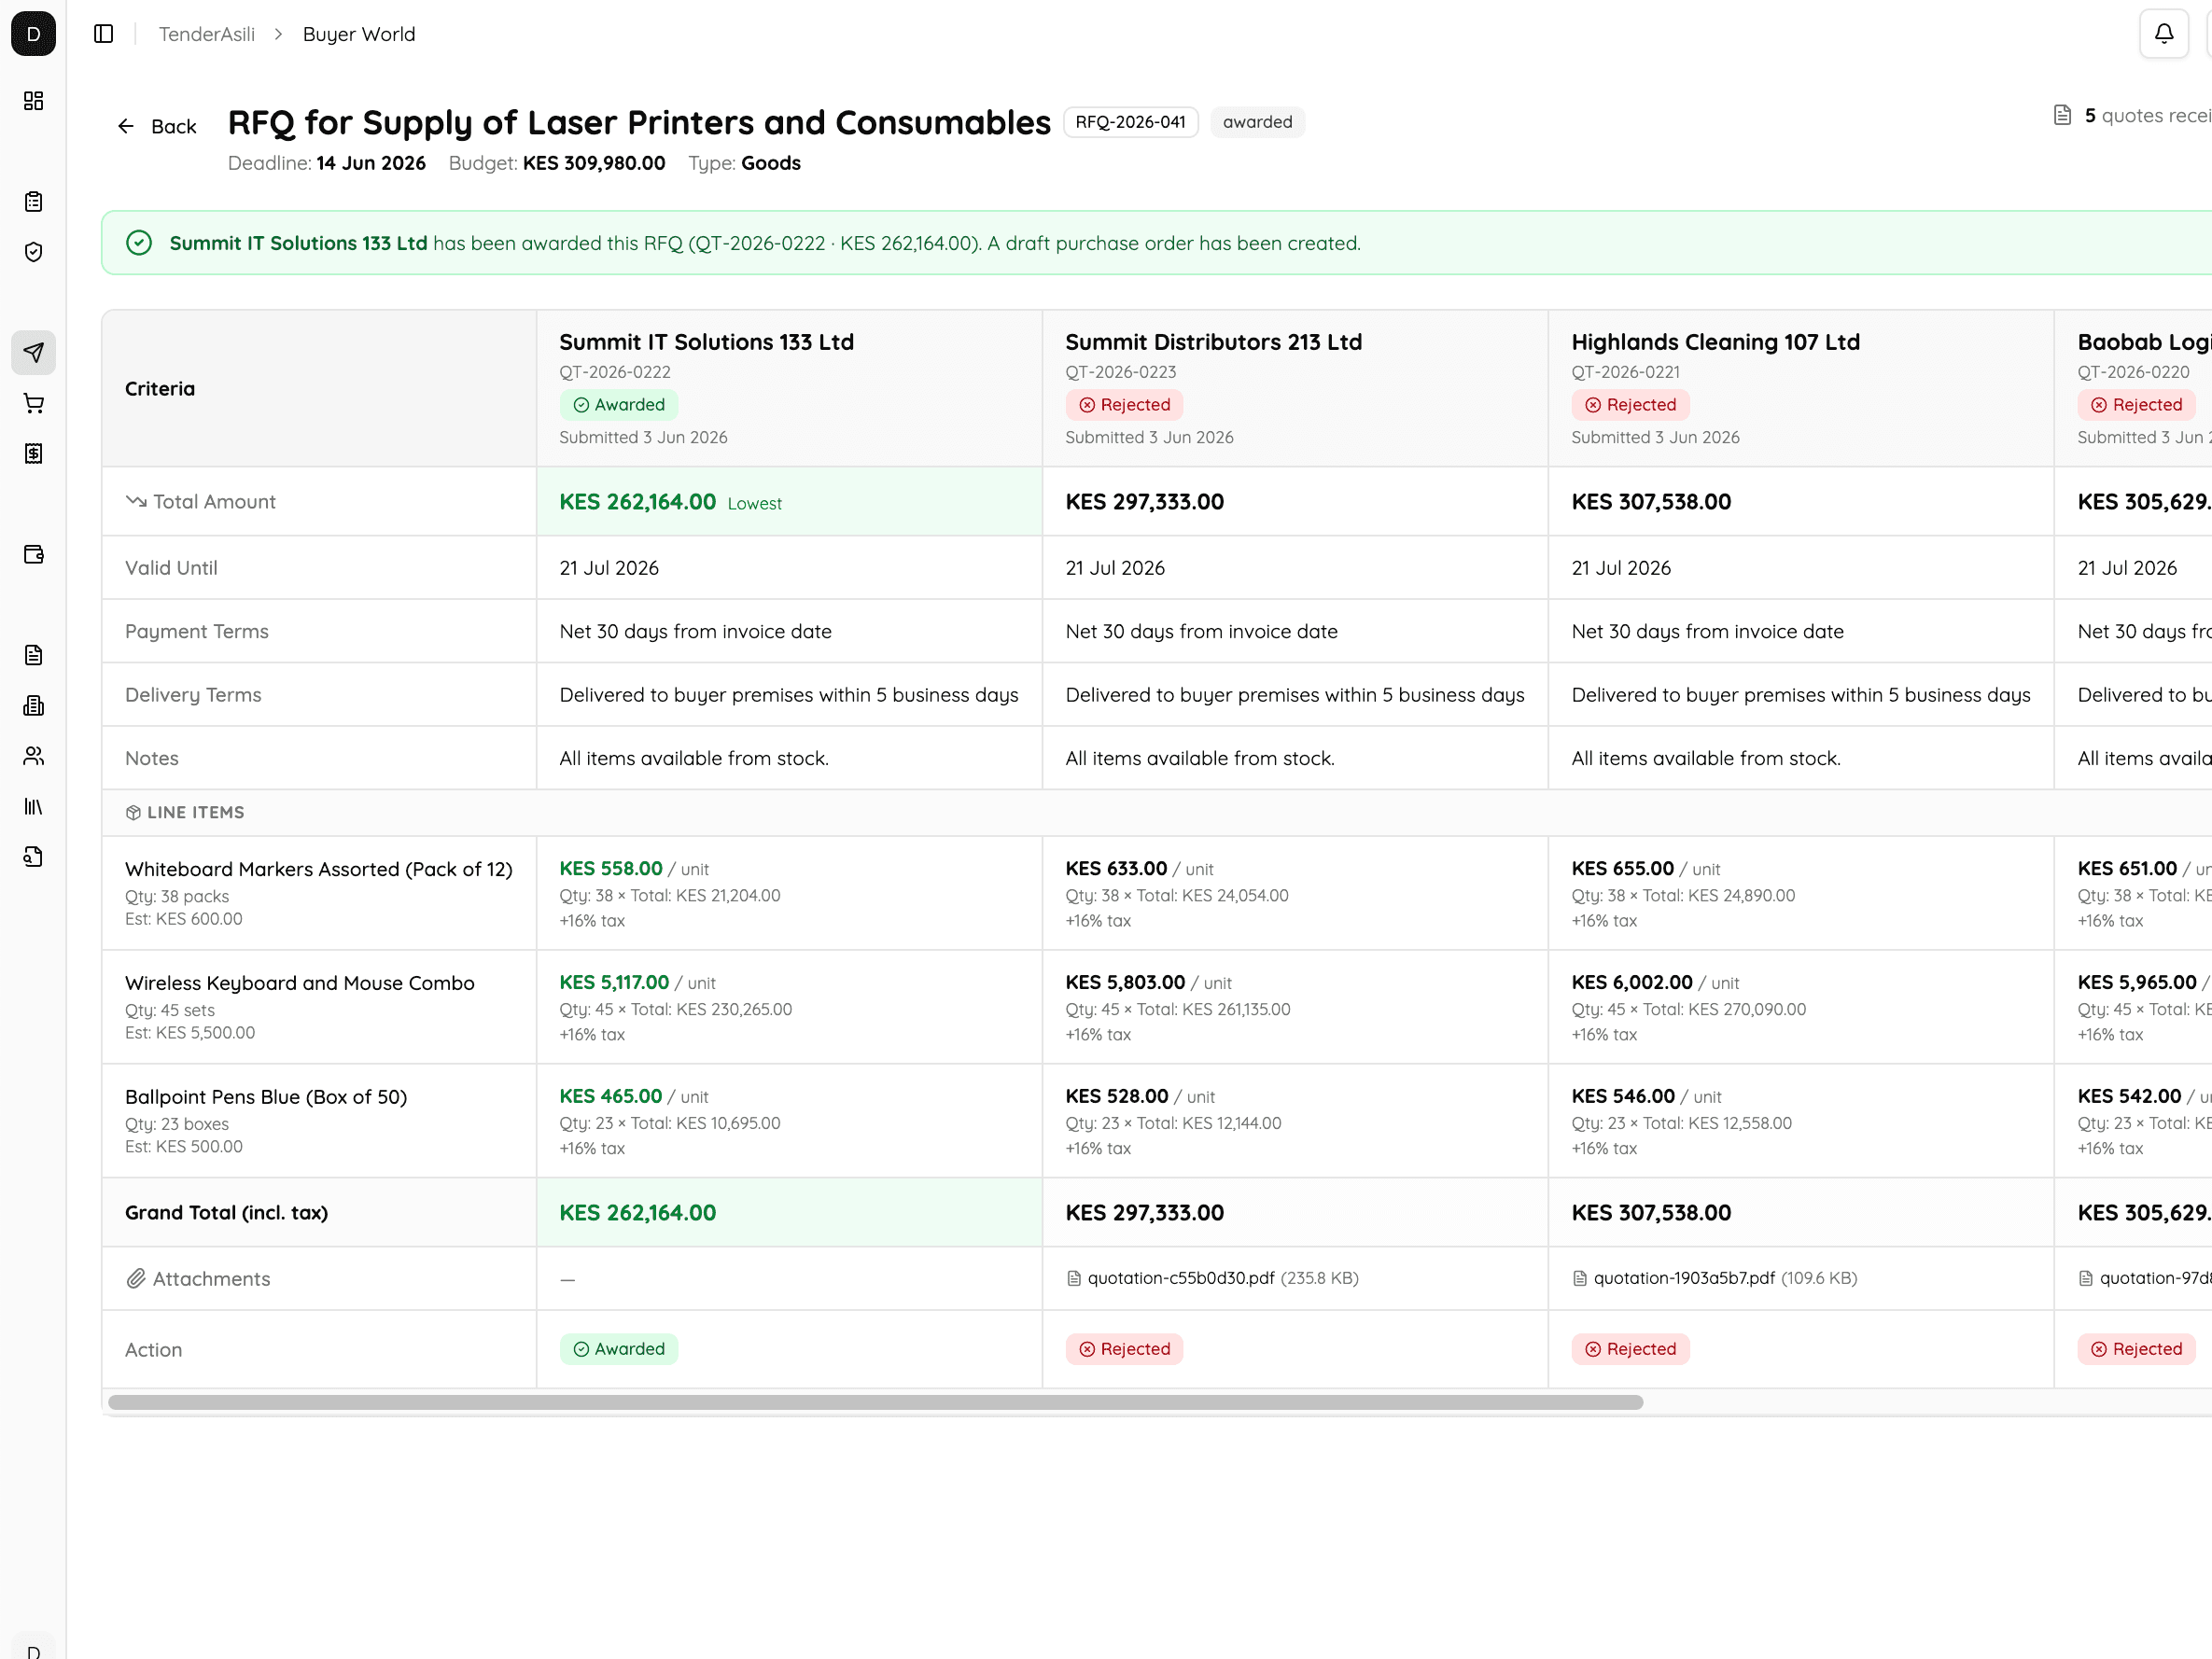2212x1659 pixels.
Task: Click unit price KES 633.00
Action: point(1117,869)
